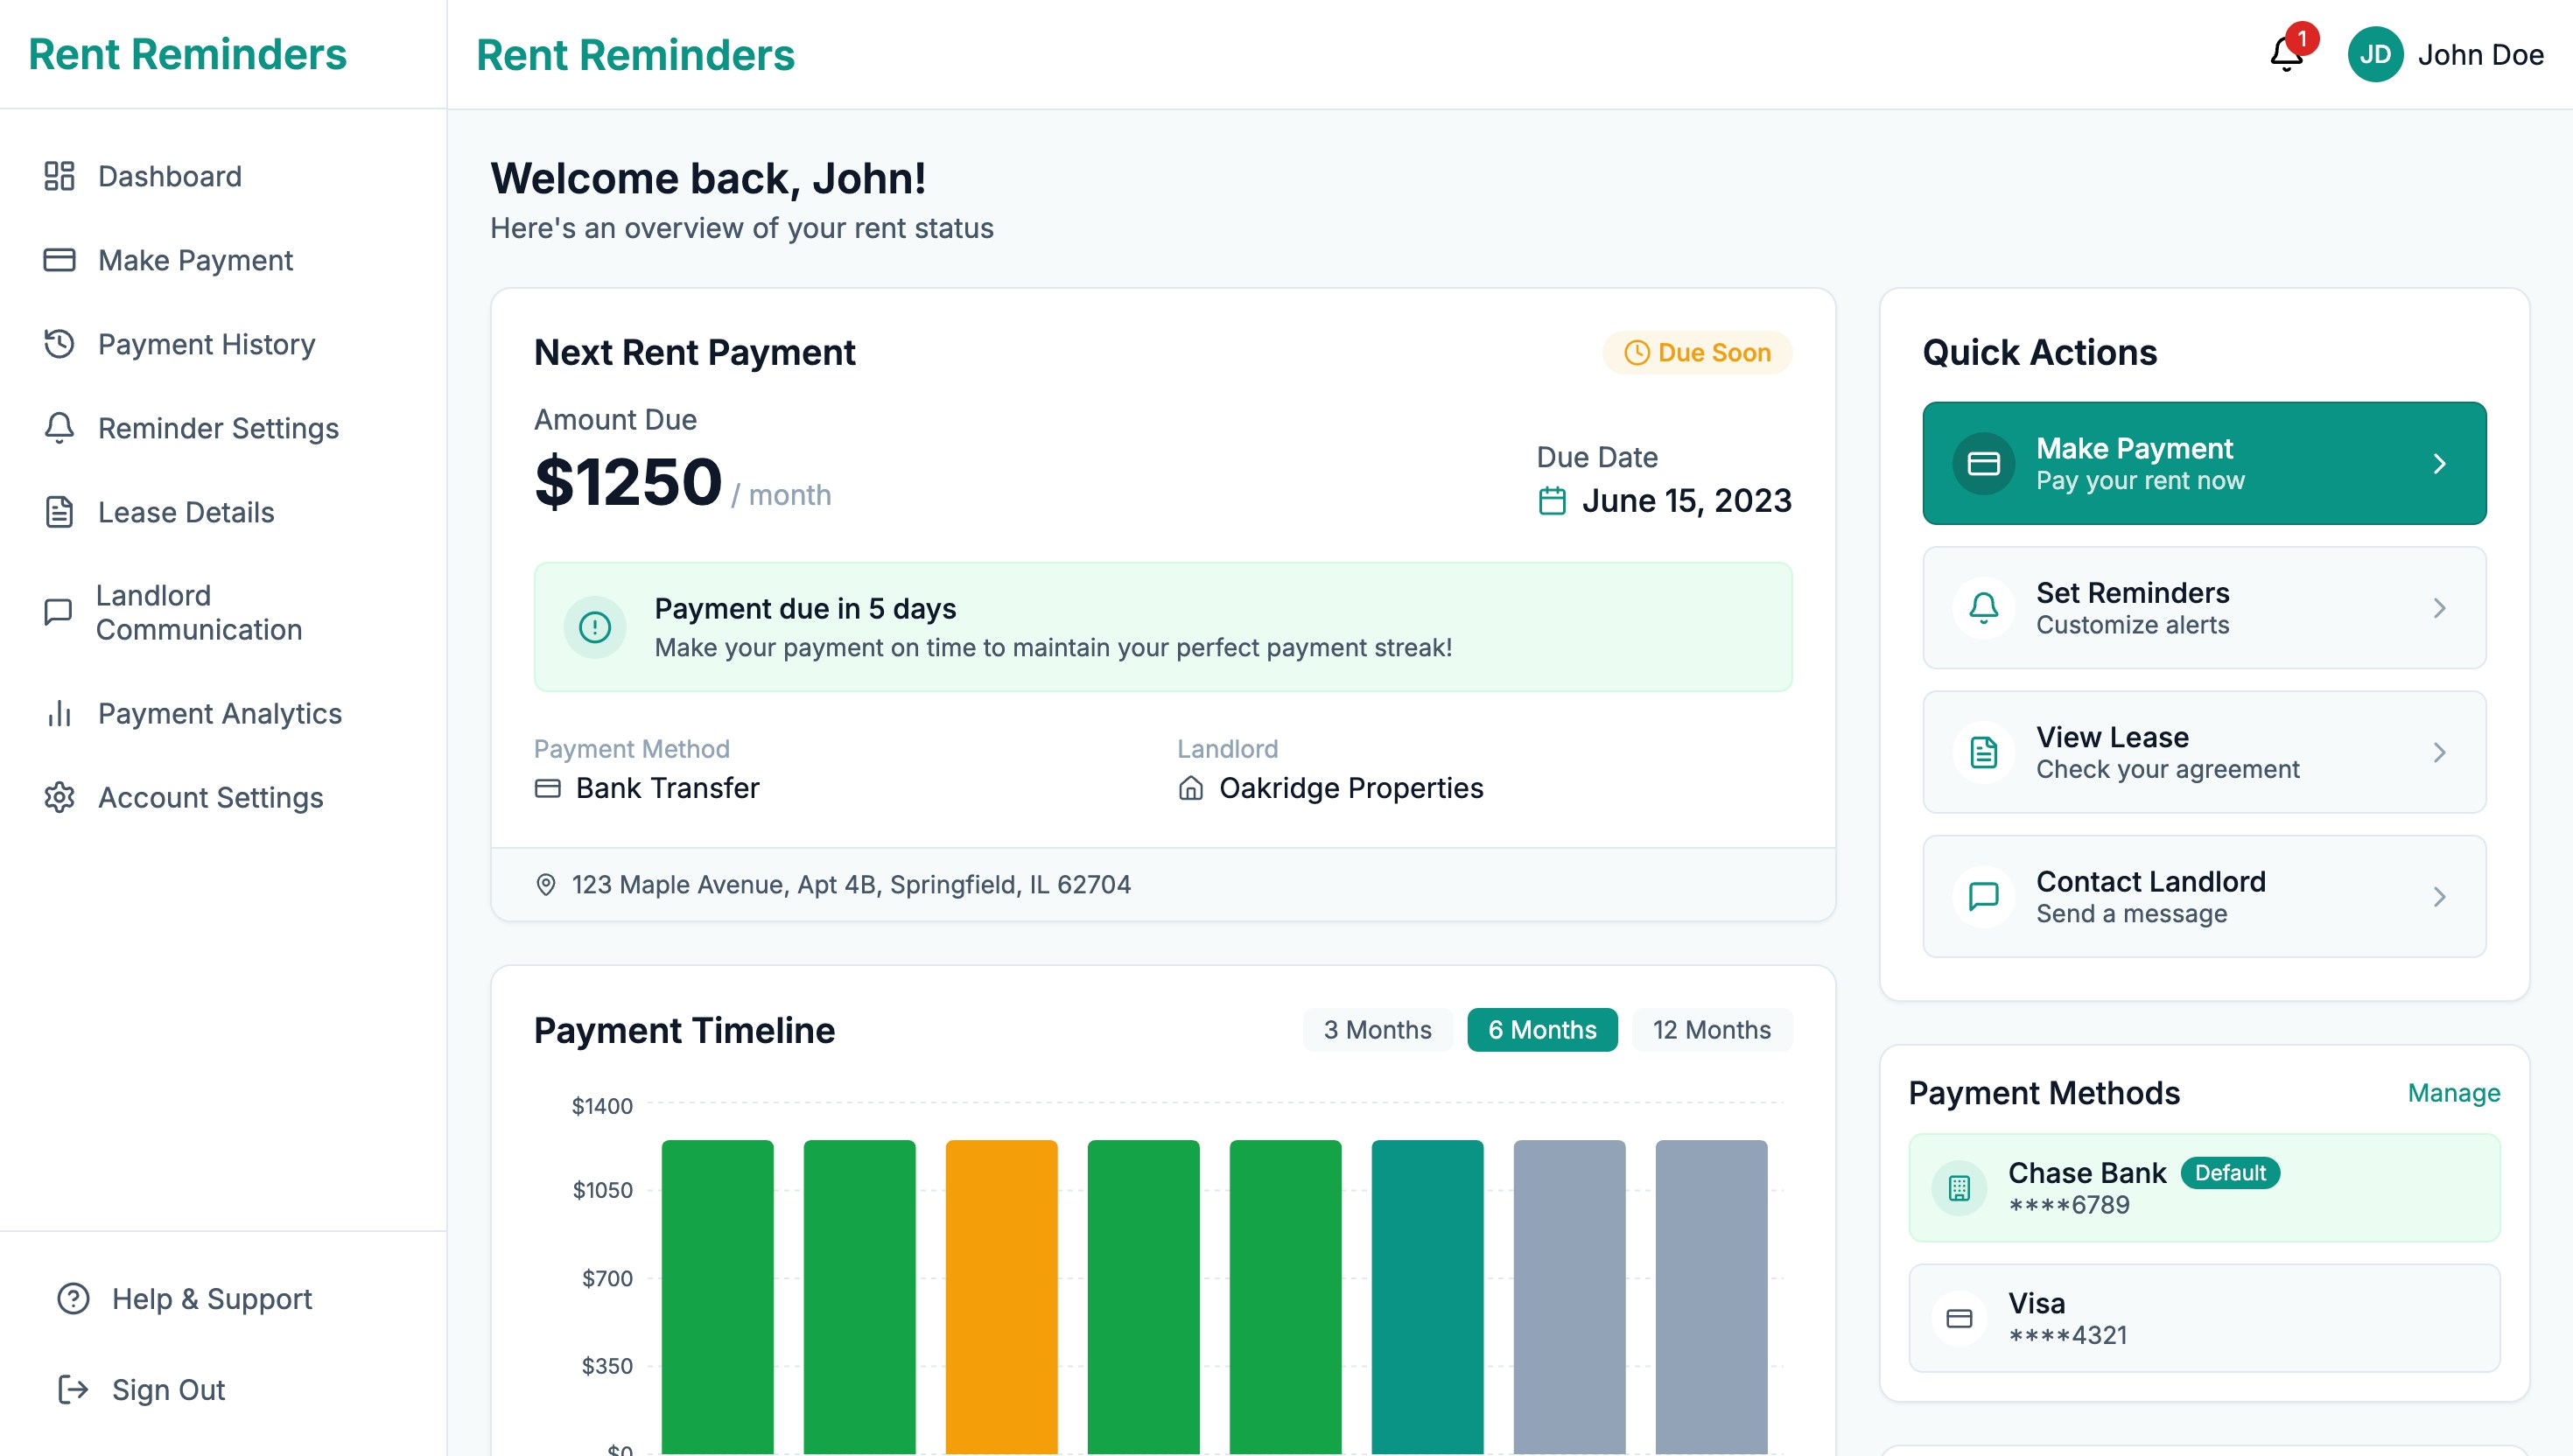This screenshot has height=1456, width=2573.
Task: Click the Manage payment methods link
Action: pos(2453,1092)
